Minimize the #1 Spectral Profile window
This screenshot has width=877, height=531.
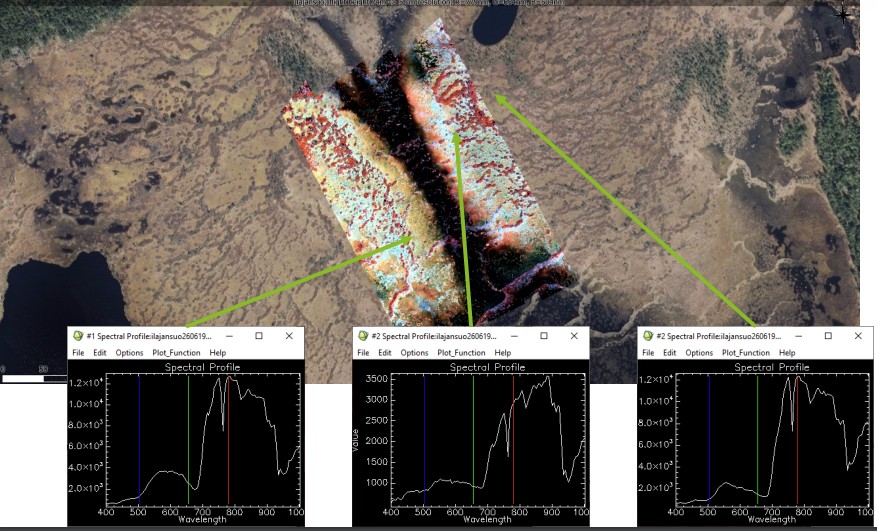pos(227,336)
